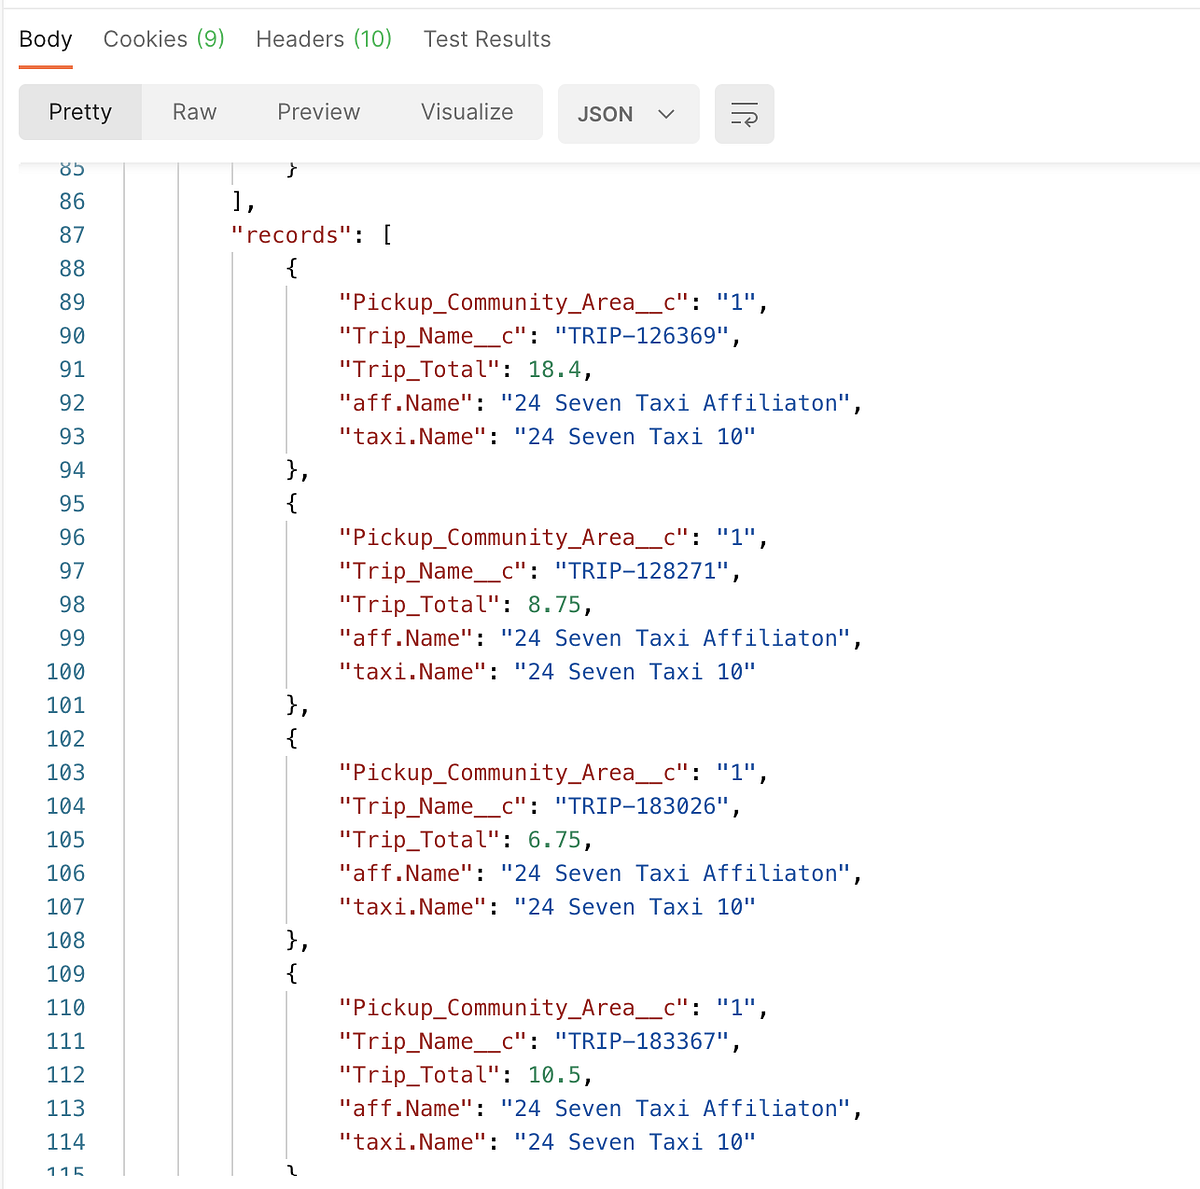
Task: Toggle the text wrapping icon
Action: tap(744, 113)
